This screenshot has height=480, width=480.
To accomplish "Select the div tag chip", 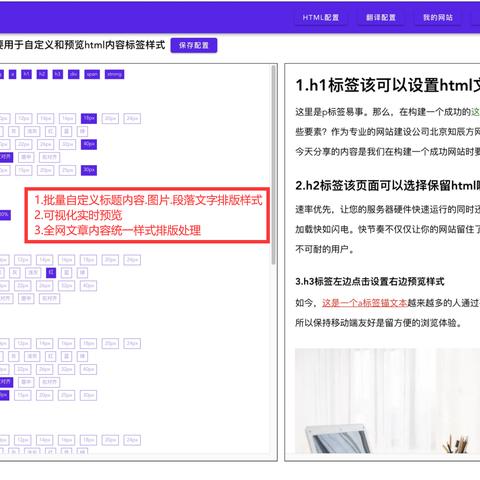I will 73,74.
